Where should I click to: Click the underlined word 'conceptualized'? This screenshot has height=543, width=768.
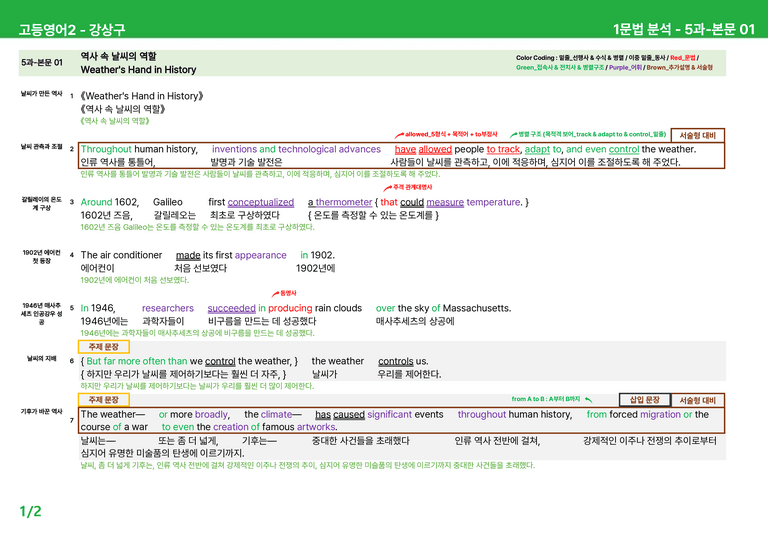coord(261,202)
